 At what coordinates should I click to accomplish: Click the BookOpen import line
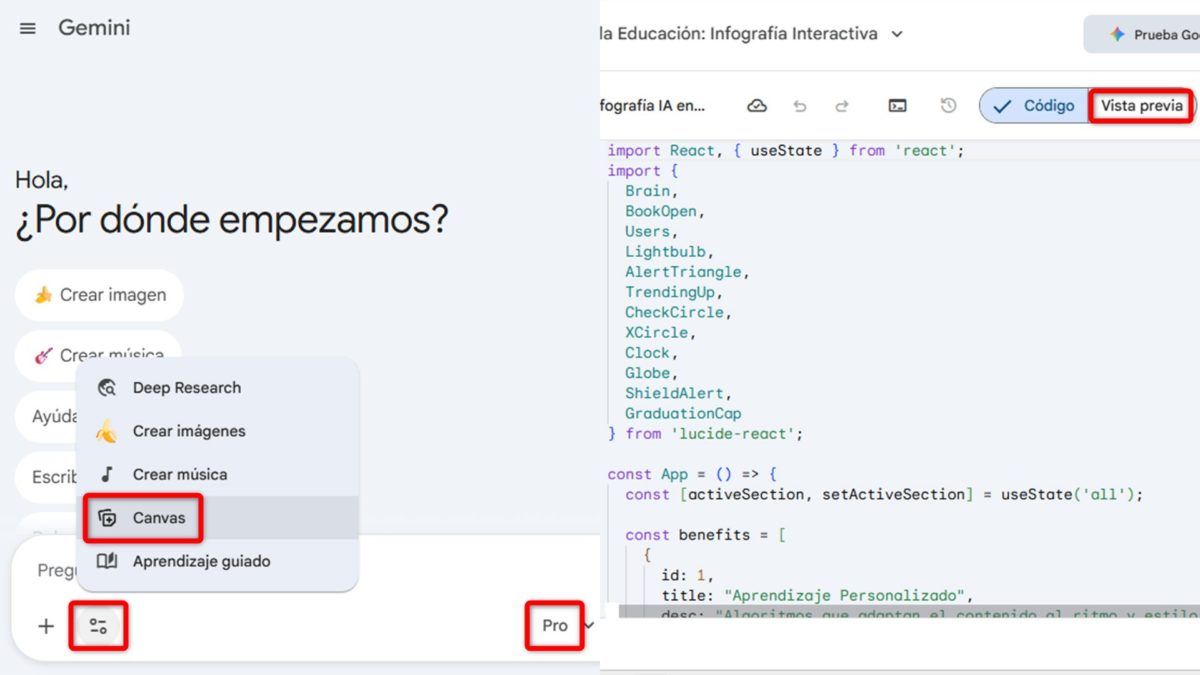tap(666, 211)
